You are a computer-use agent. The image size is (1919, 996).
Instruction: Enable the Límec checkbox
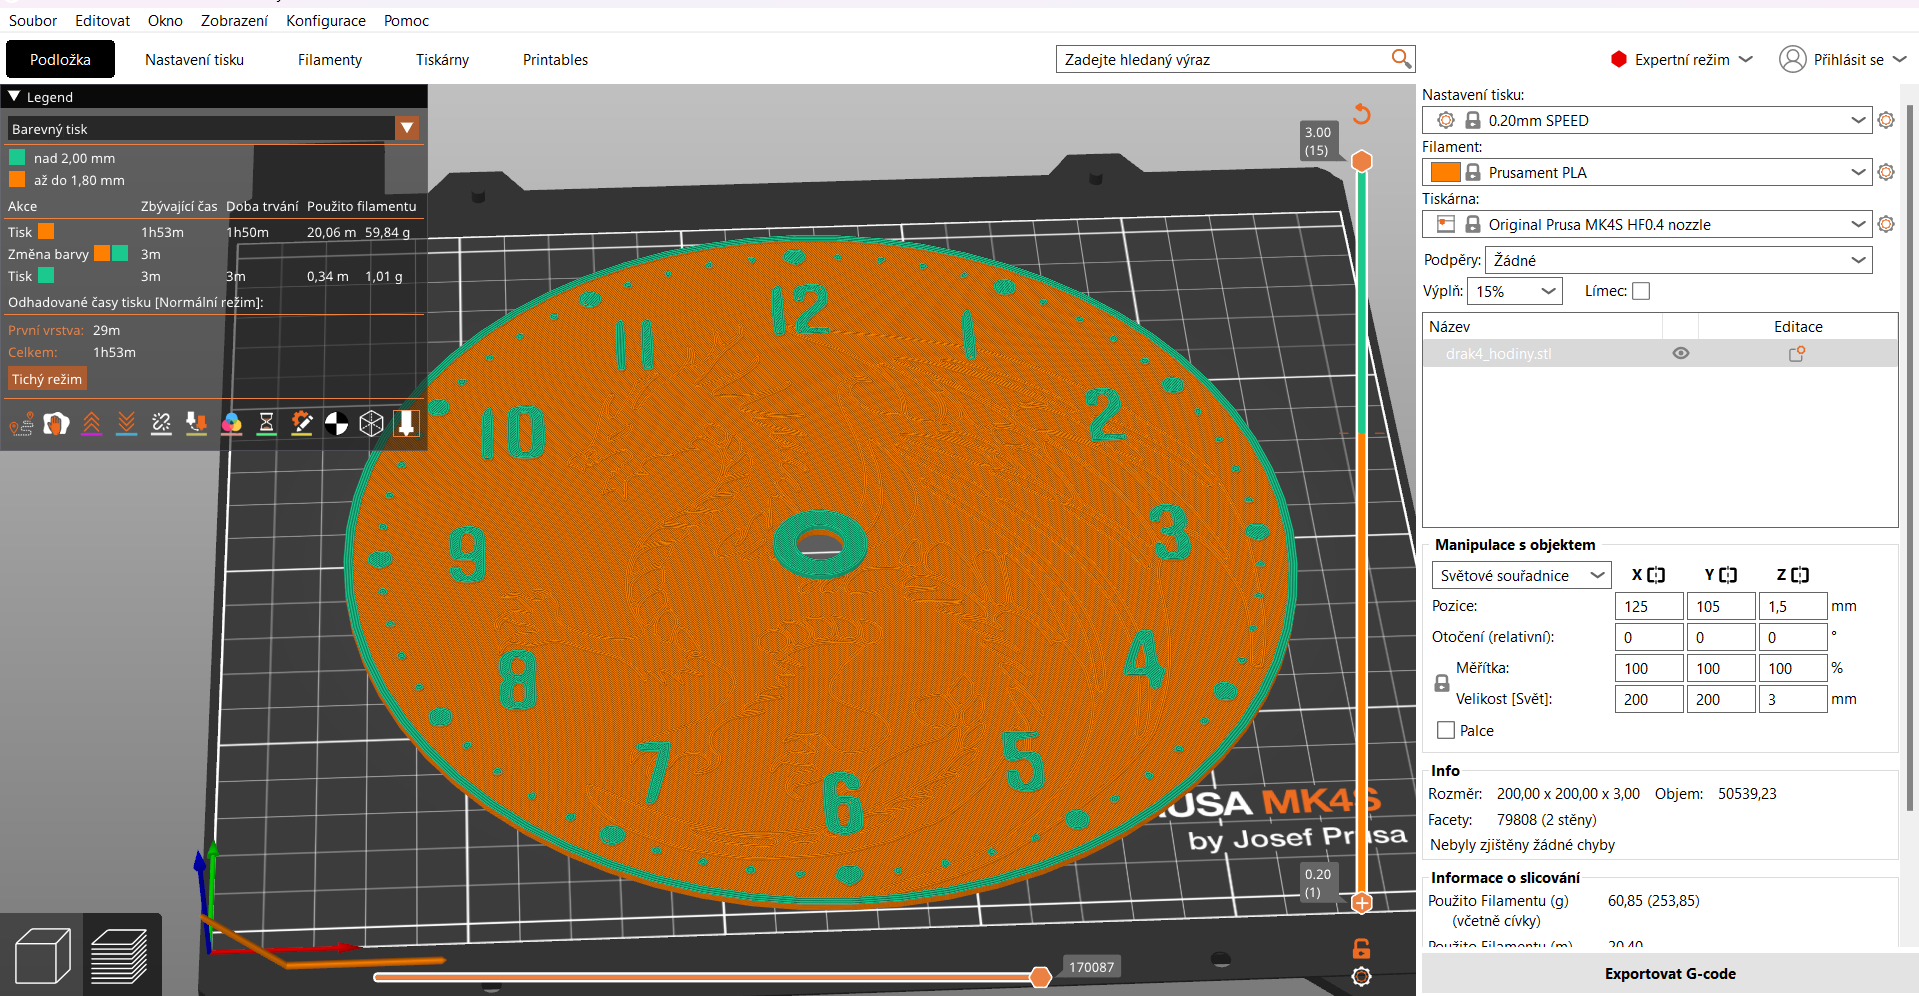tap(1641, 291)
